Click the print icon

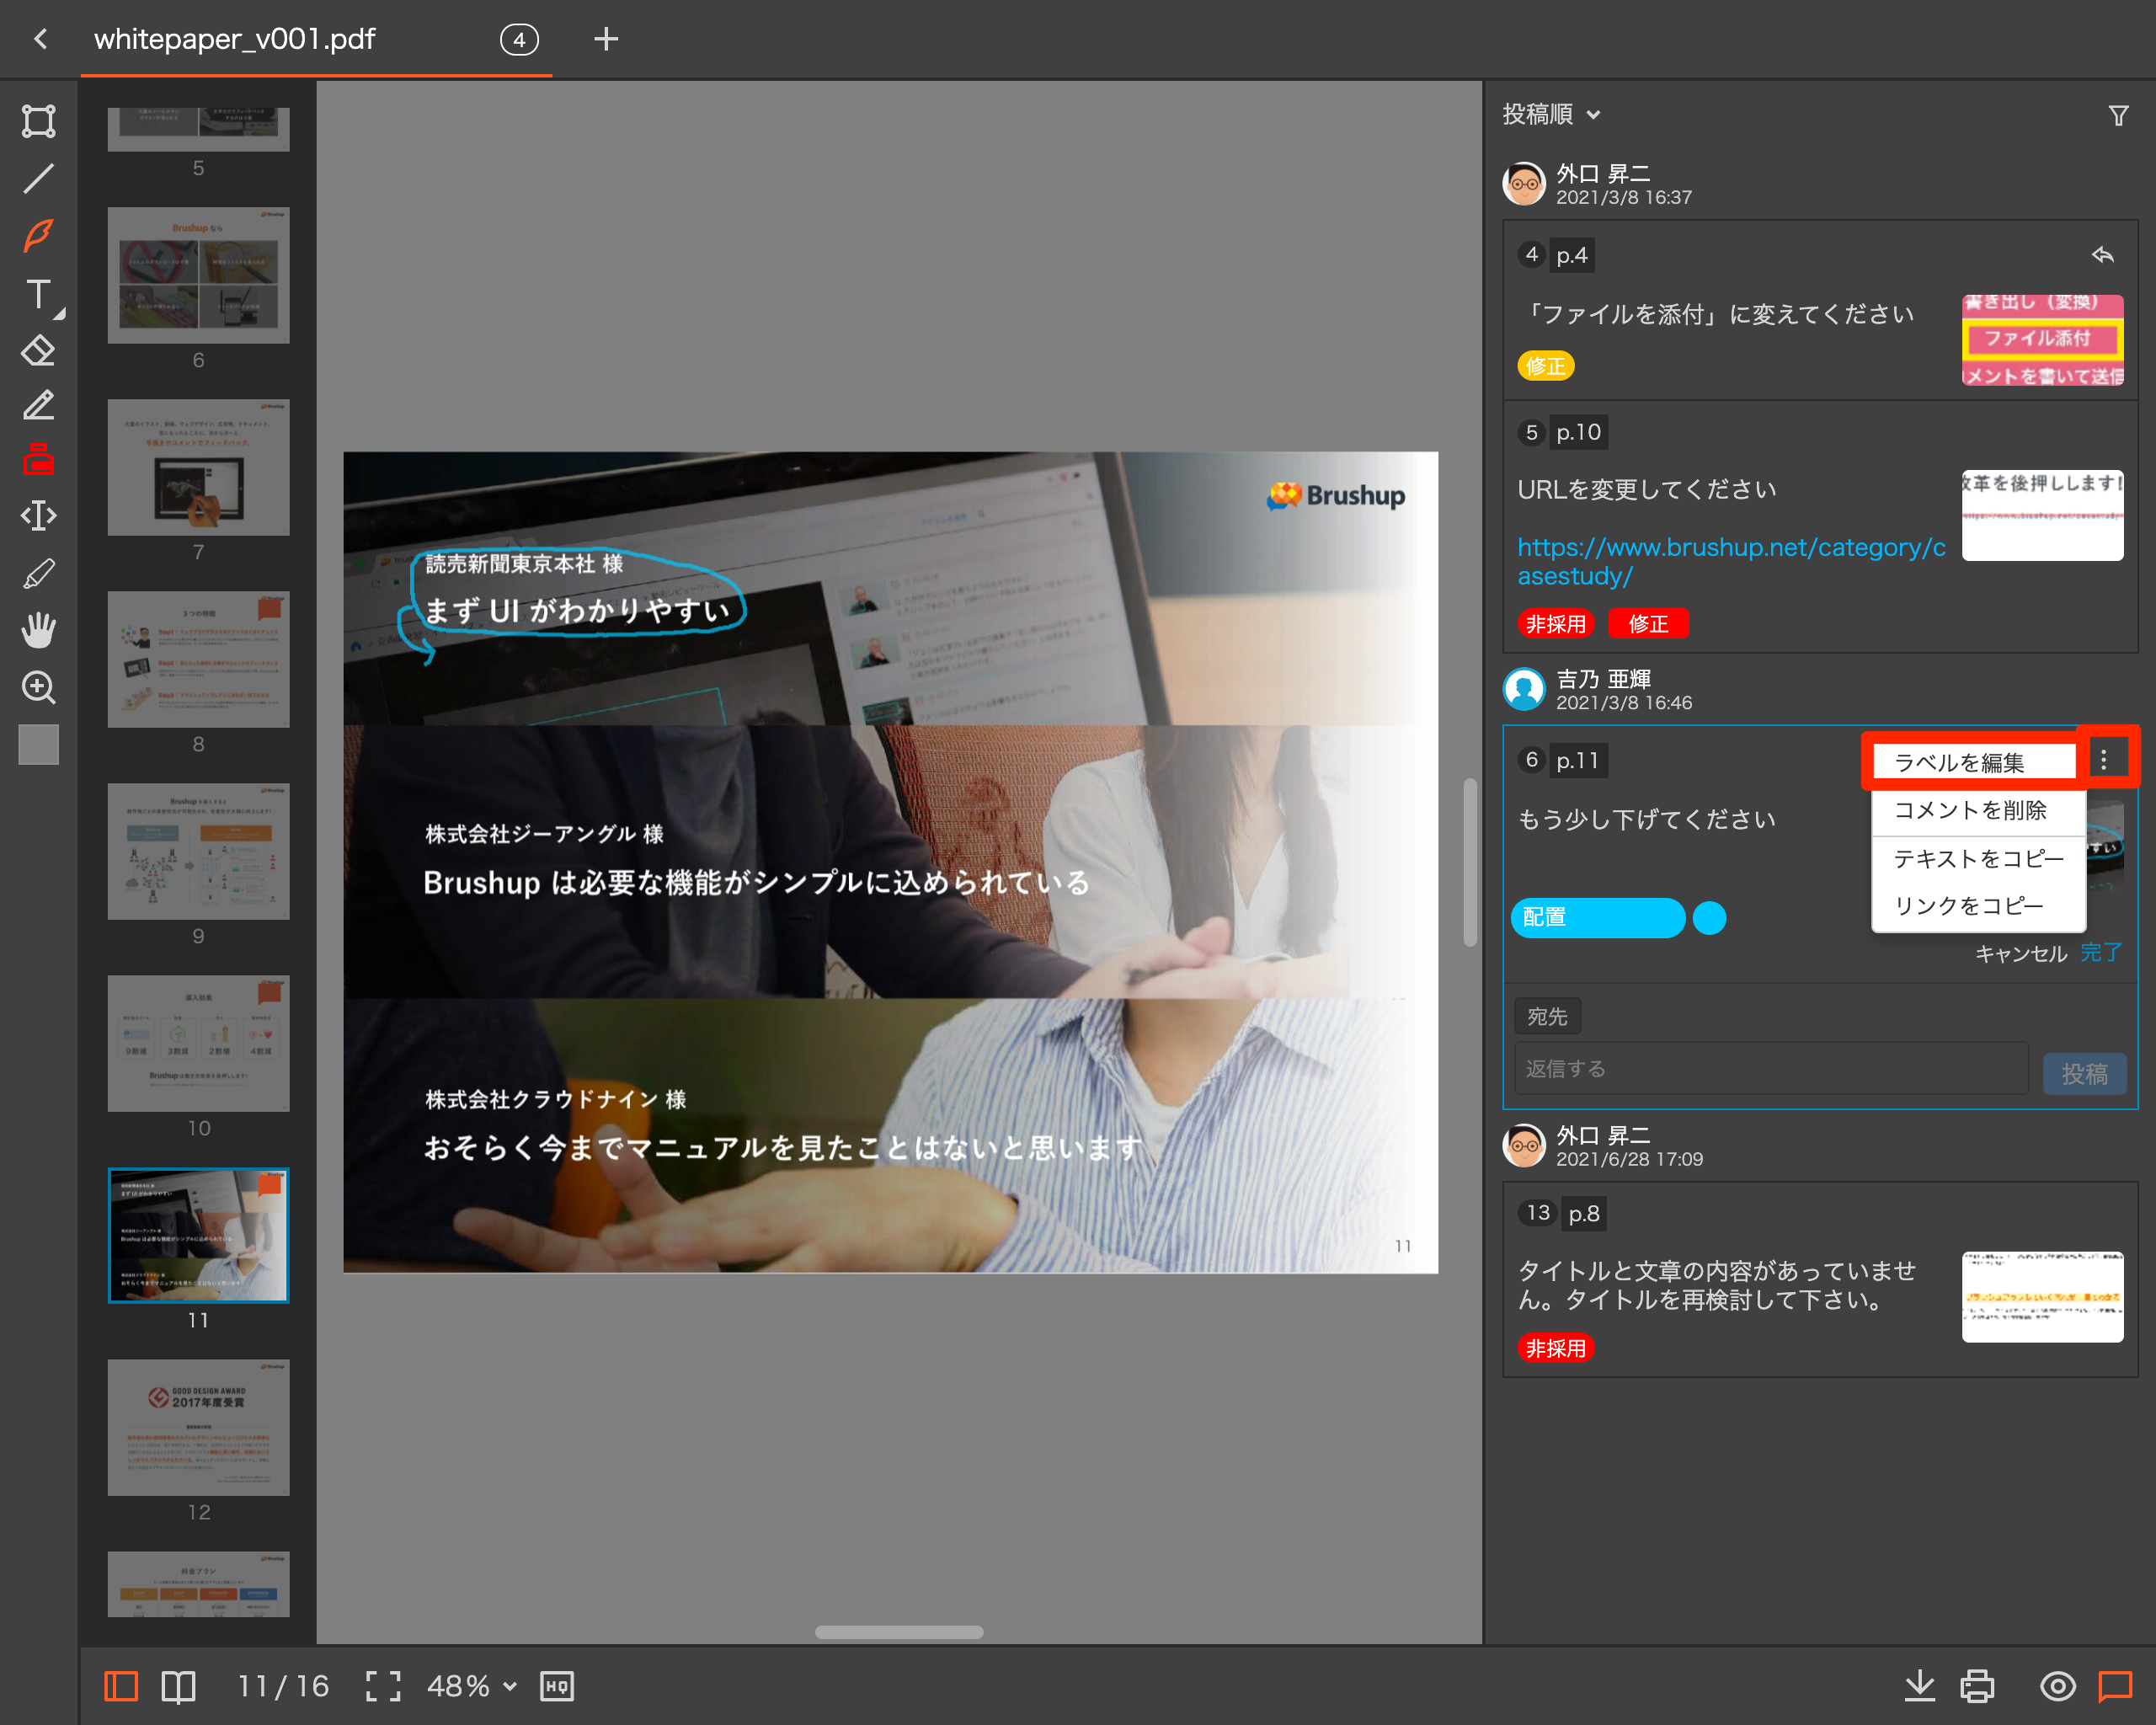pyautogui.click(x=1977, y=1686)
